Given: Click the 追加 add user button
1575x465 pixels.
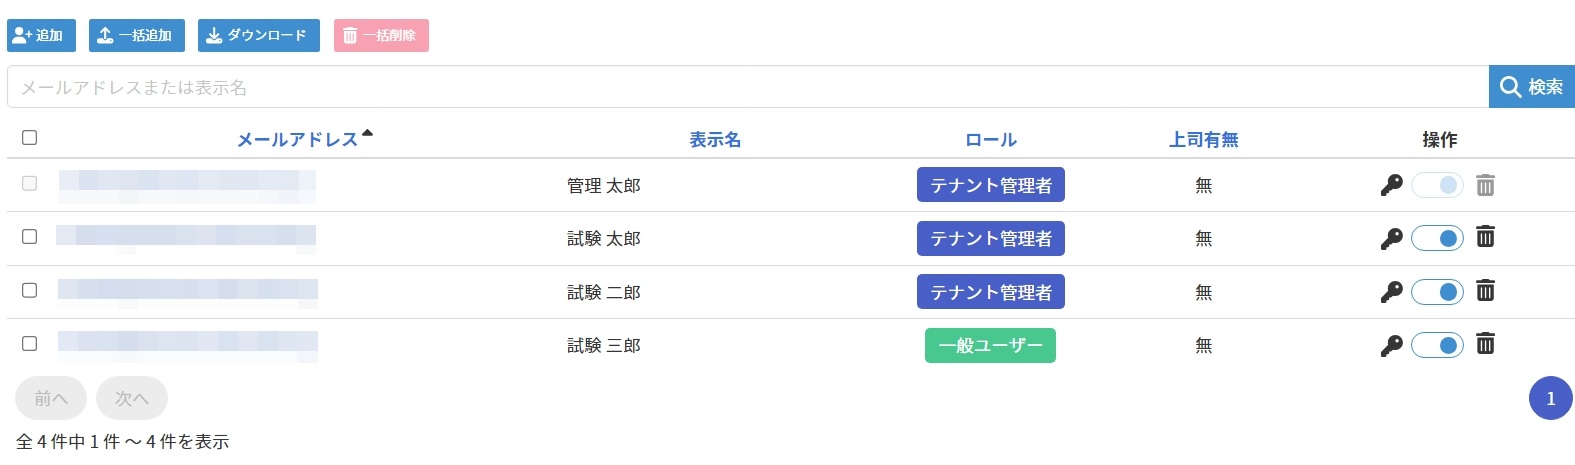Looking at the screenshot, I should pos(41,35).
